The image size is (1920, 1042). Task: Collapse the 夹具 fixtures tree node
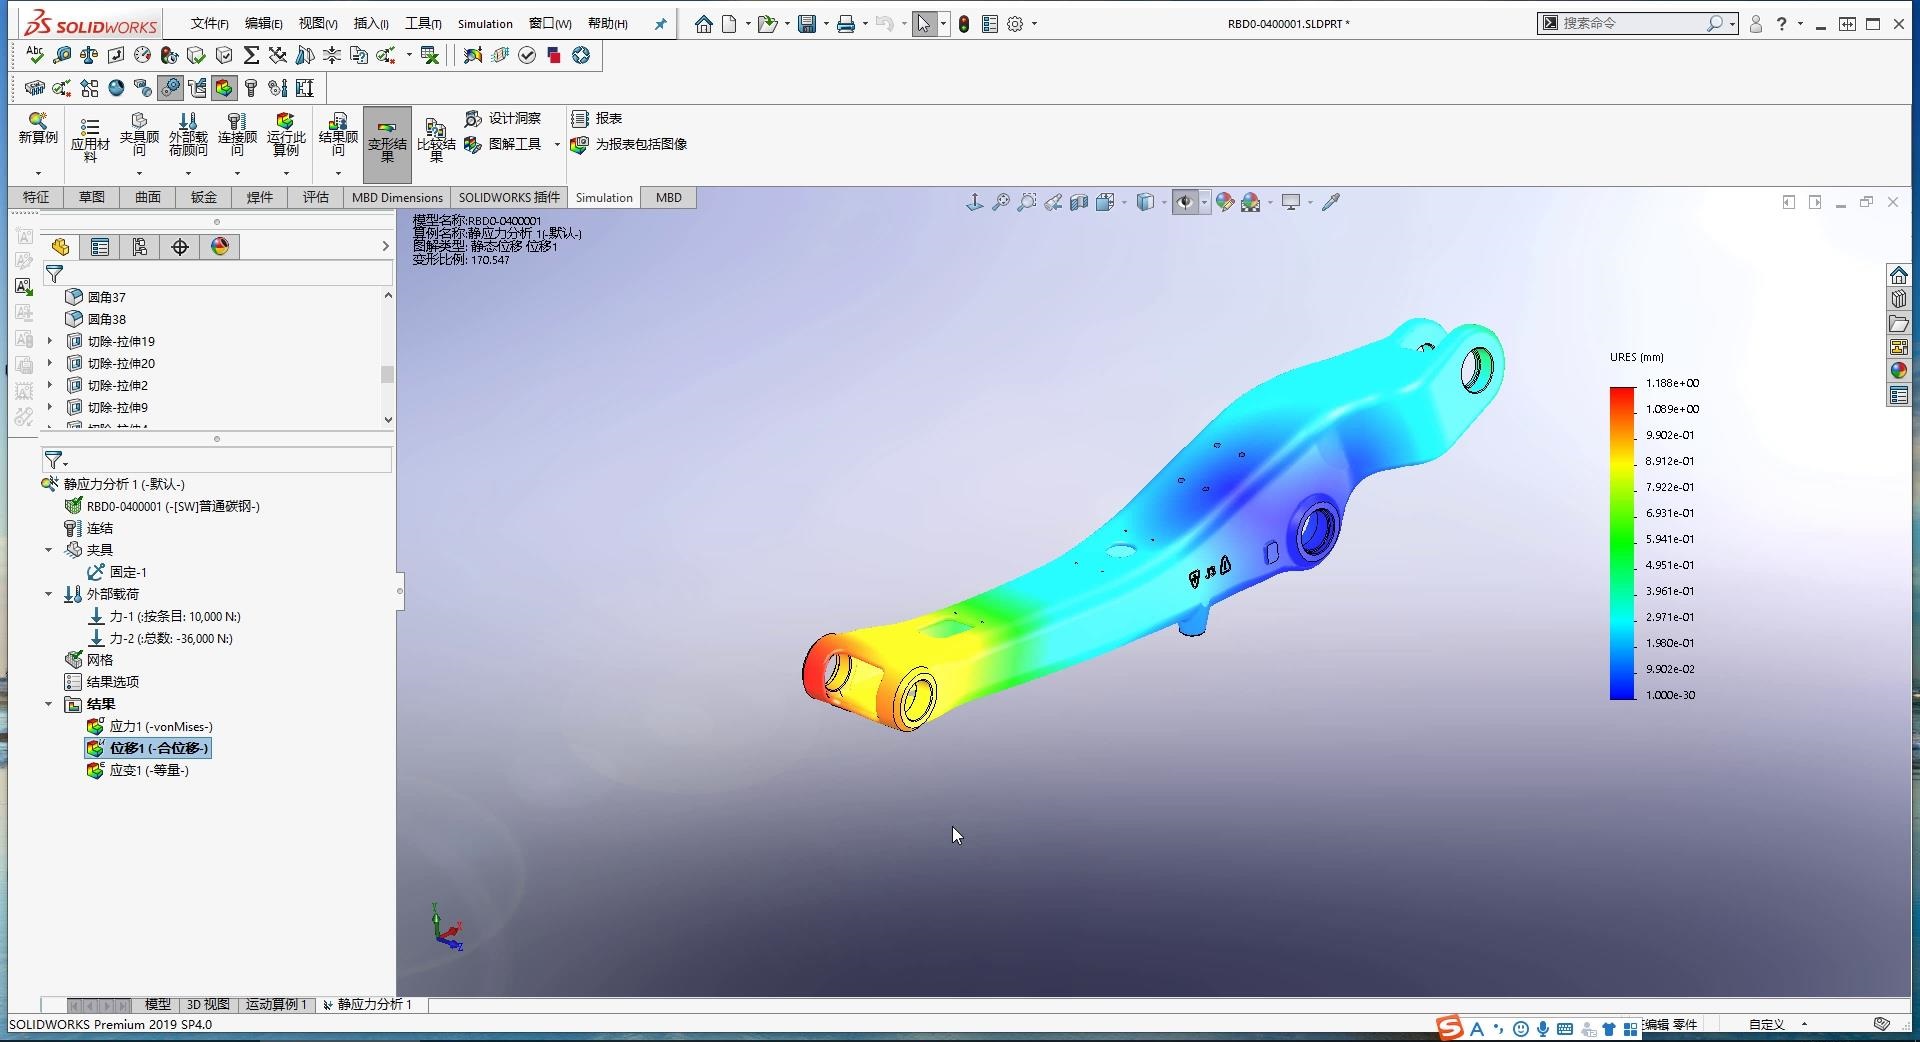[x=48, y=550]
